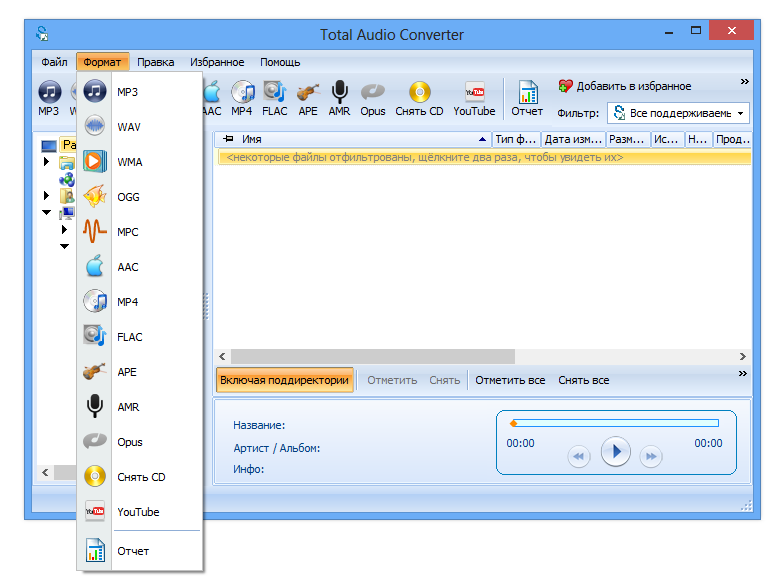777x580 pixels.
Task: Select YouTube entry in the Format menu
Action: point(140,512)
